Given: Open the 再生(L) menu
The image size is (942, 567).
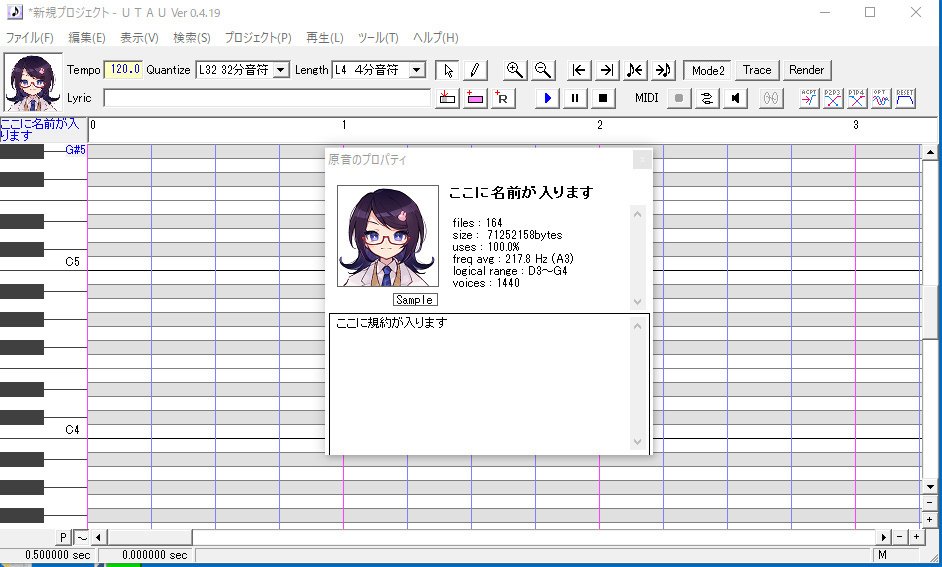Looking at the screenshot, I should tap(324, 38).
